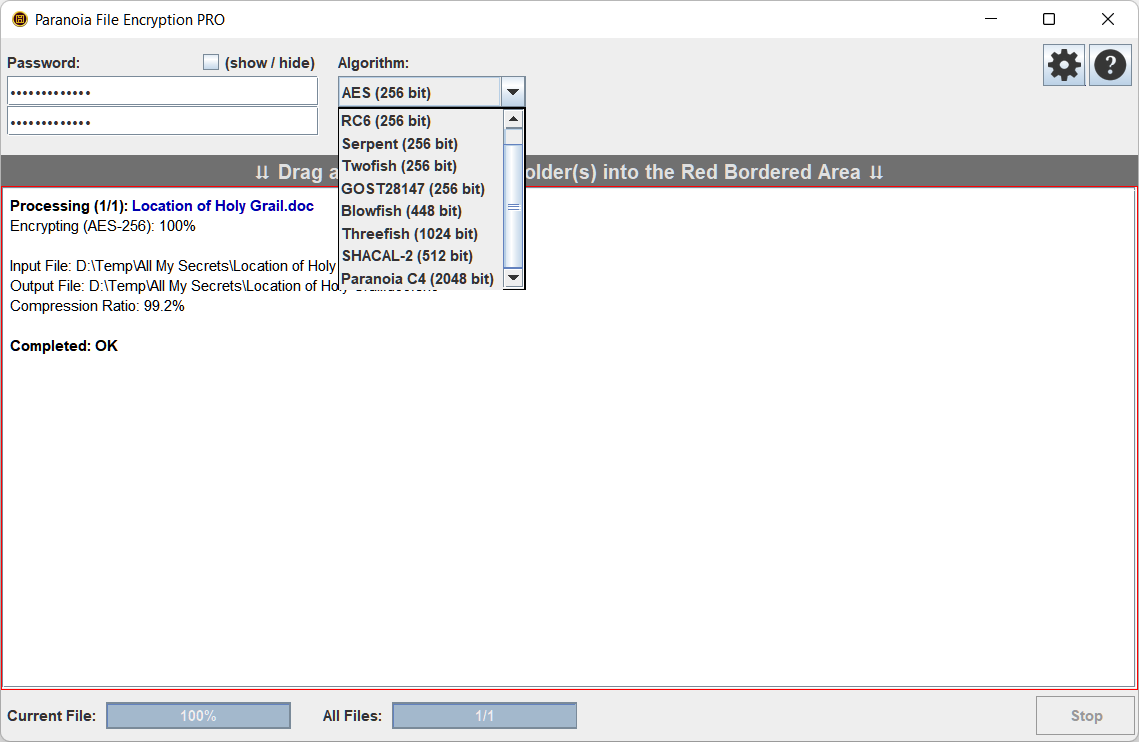This screenshot has width=1139, height=742.
Task: Click the Paranoia app icon in title bar
Action: [17, 19]
